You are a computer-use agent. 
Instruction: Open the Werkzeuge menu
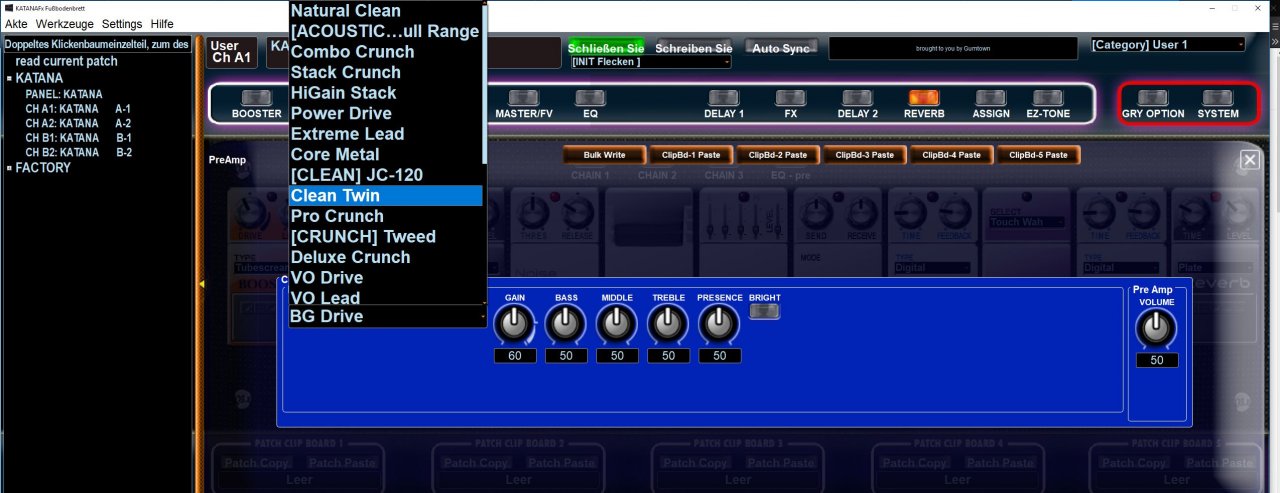65,23
